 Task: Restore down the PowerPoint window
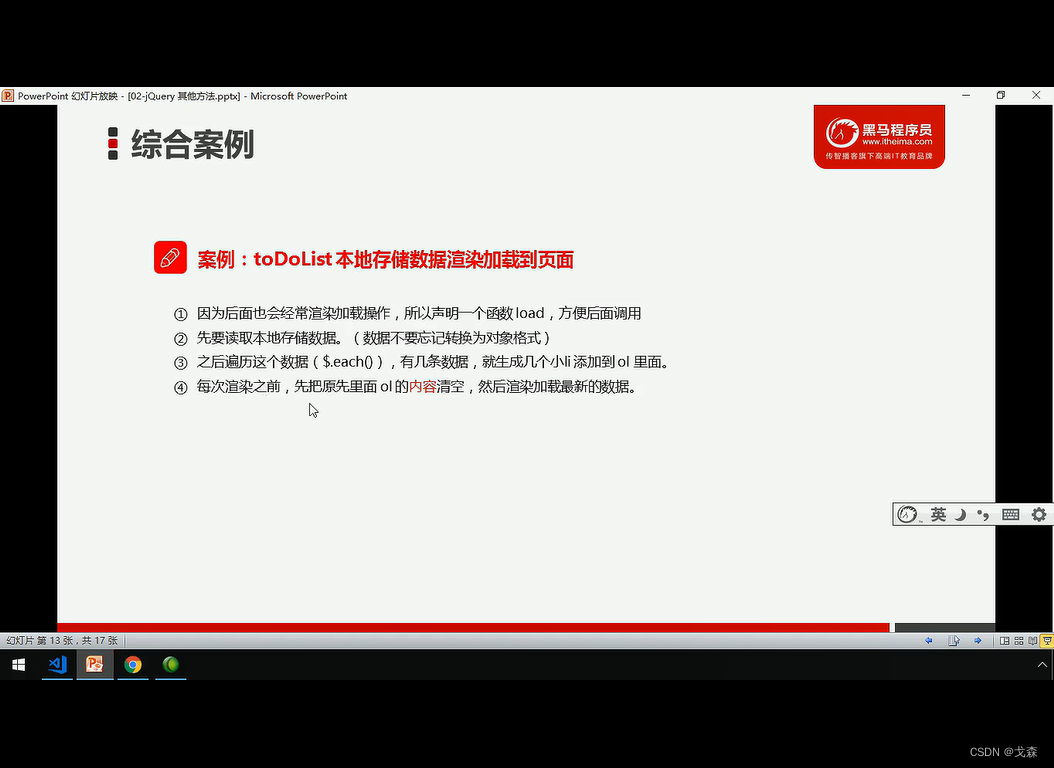click(1001, 95)
